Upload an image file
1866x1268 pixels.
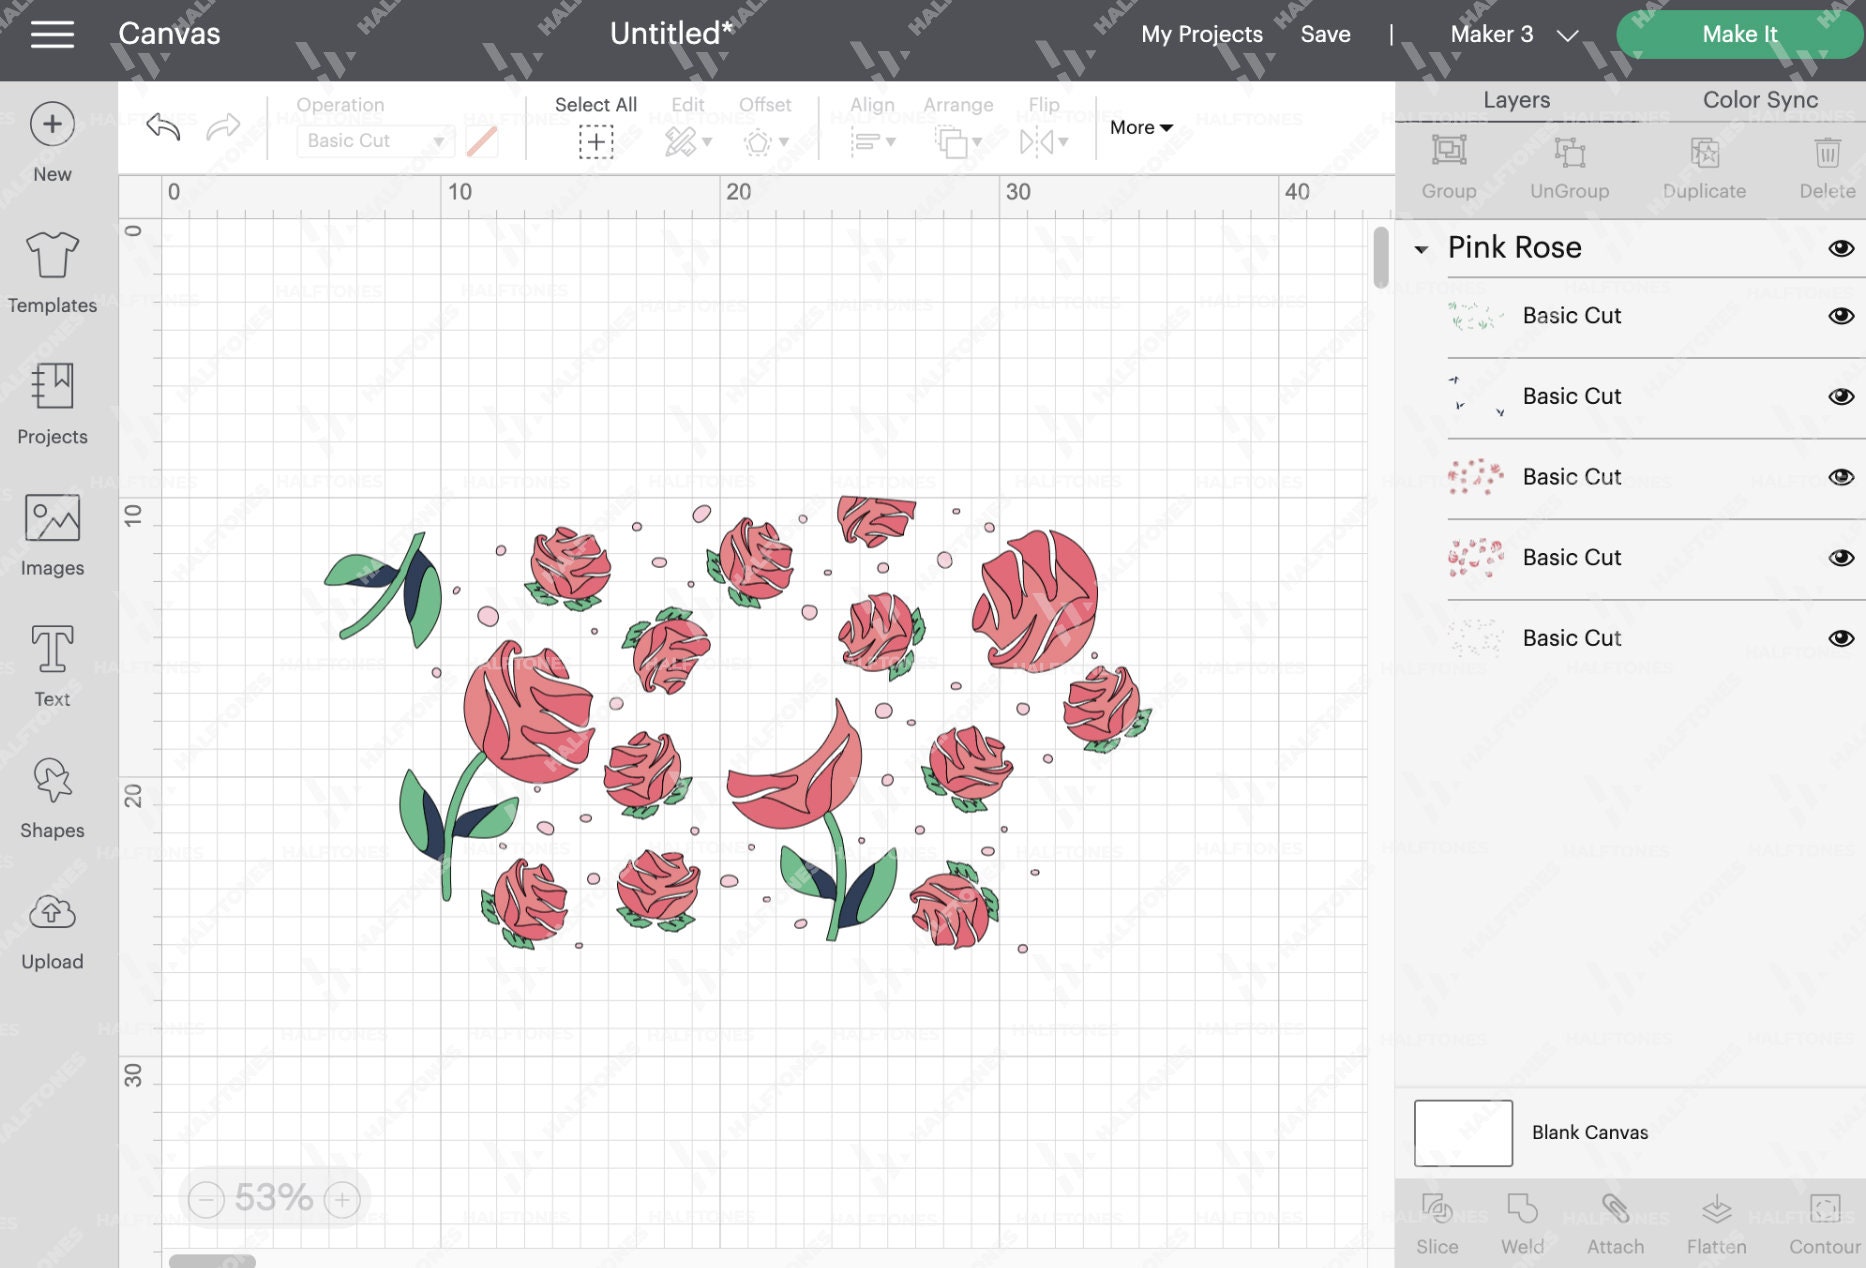click(52, 930)
